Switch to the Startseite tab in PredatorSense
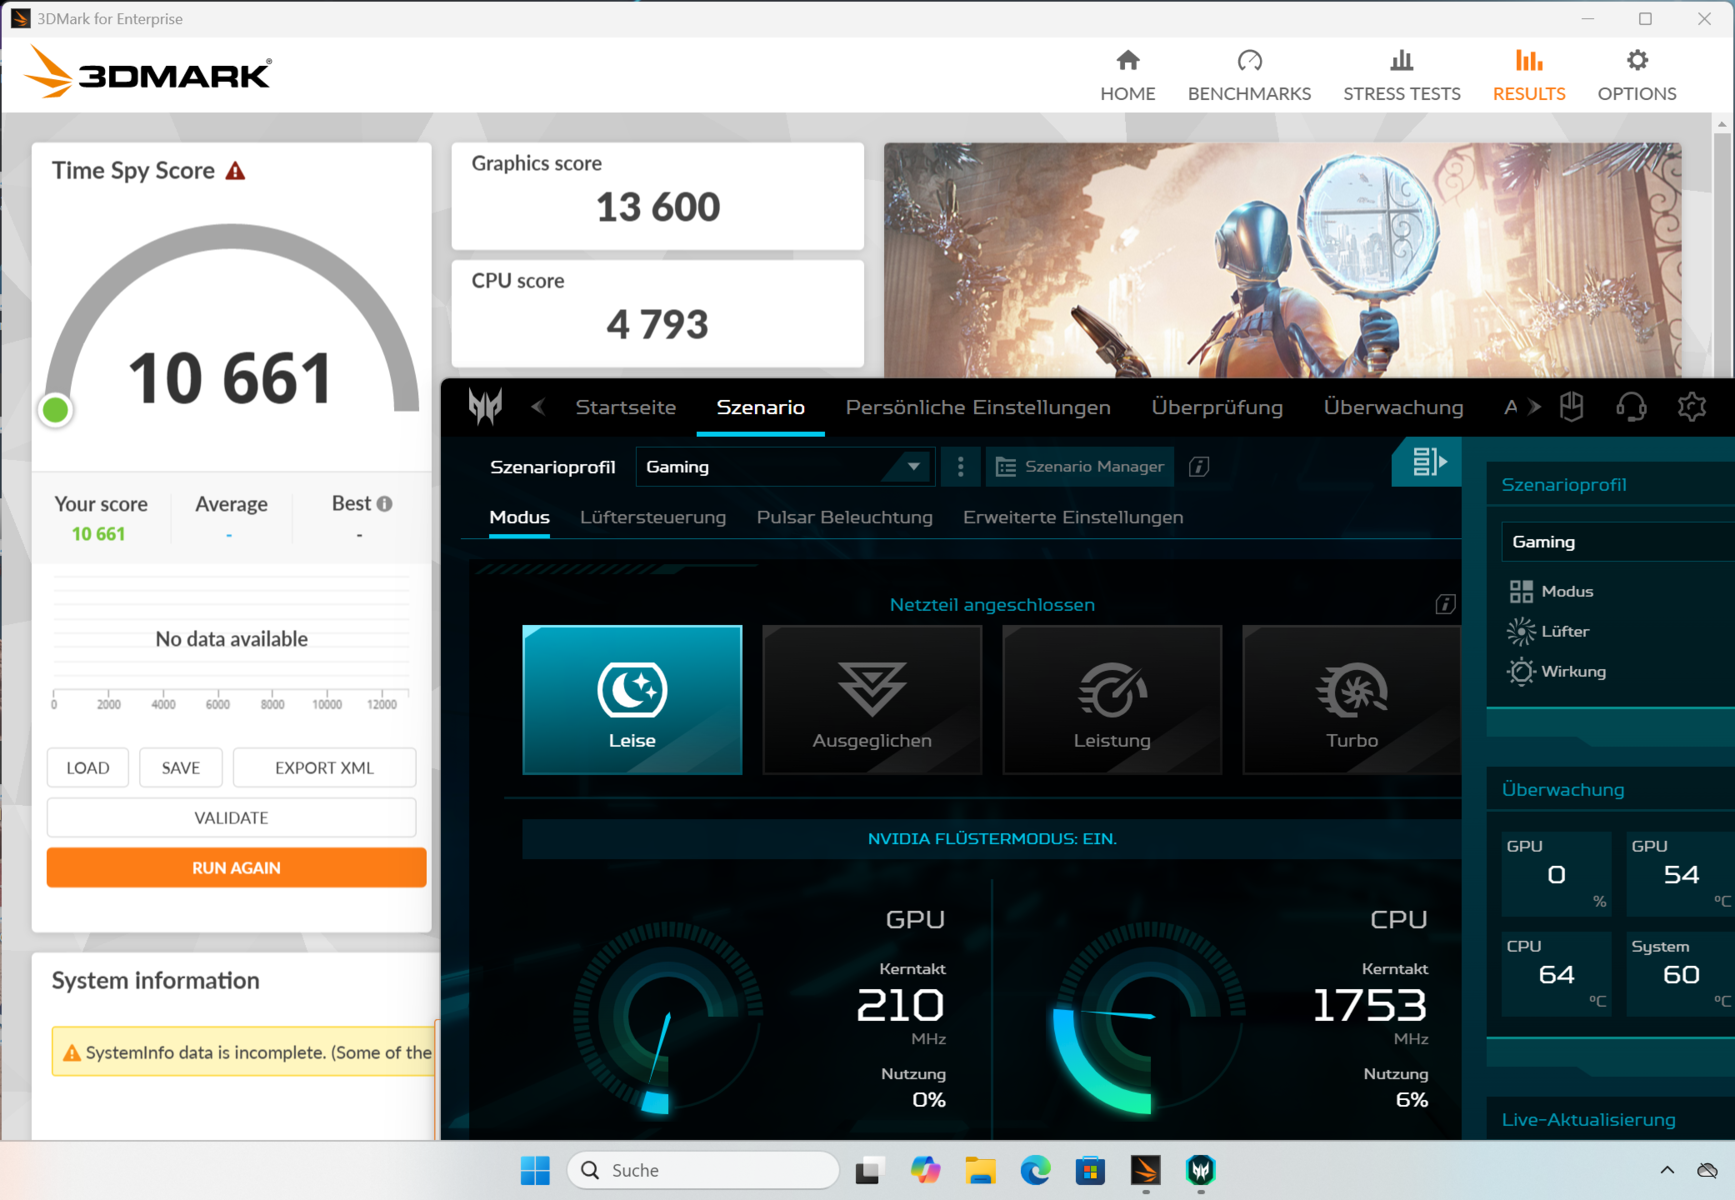 pyautogui.click(x=626, y=407)
